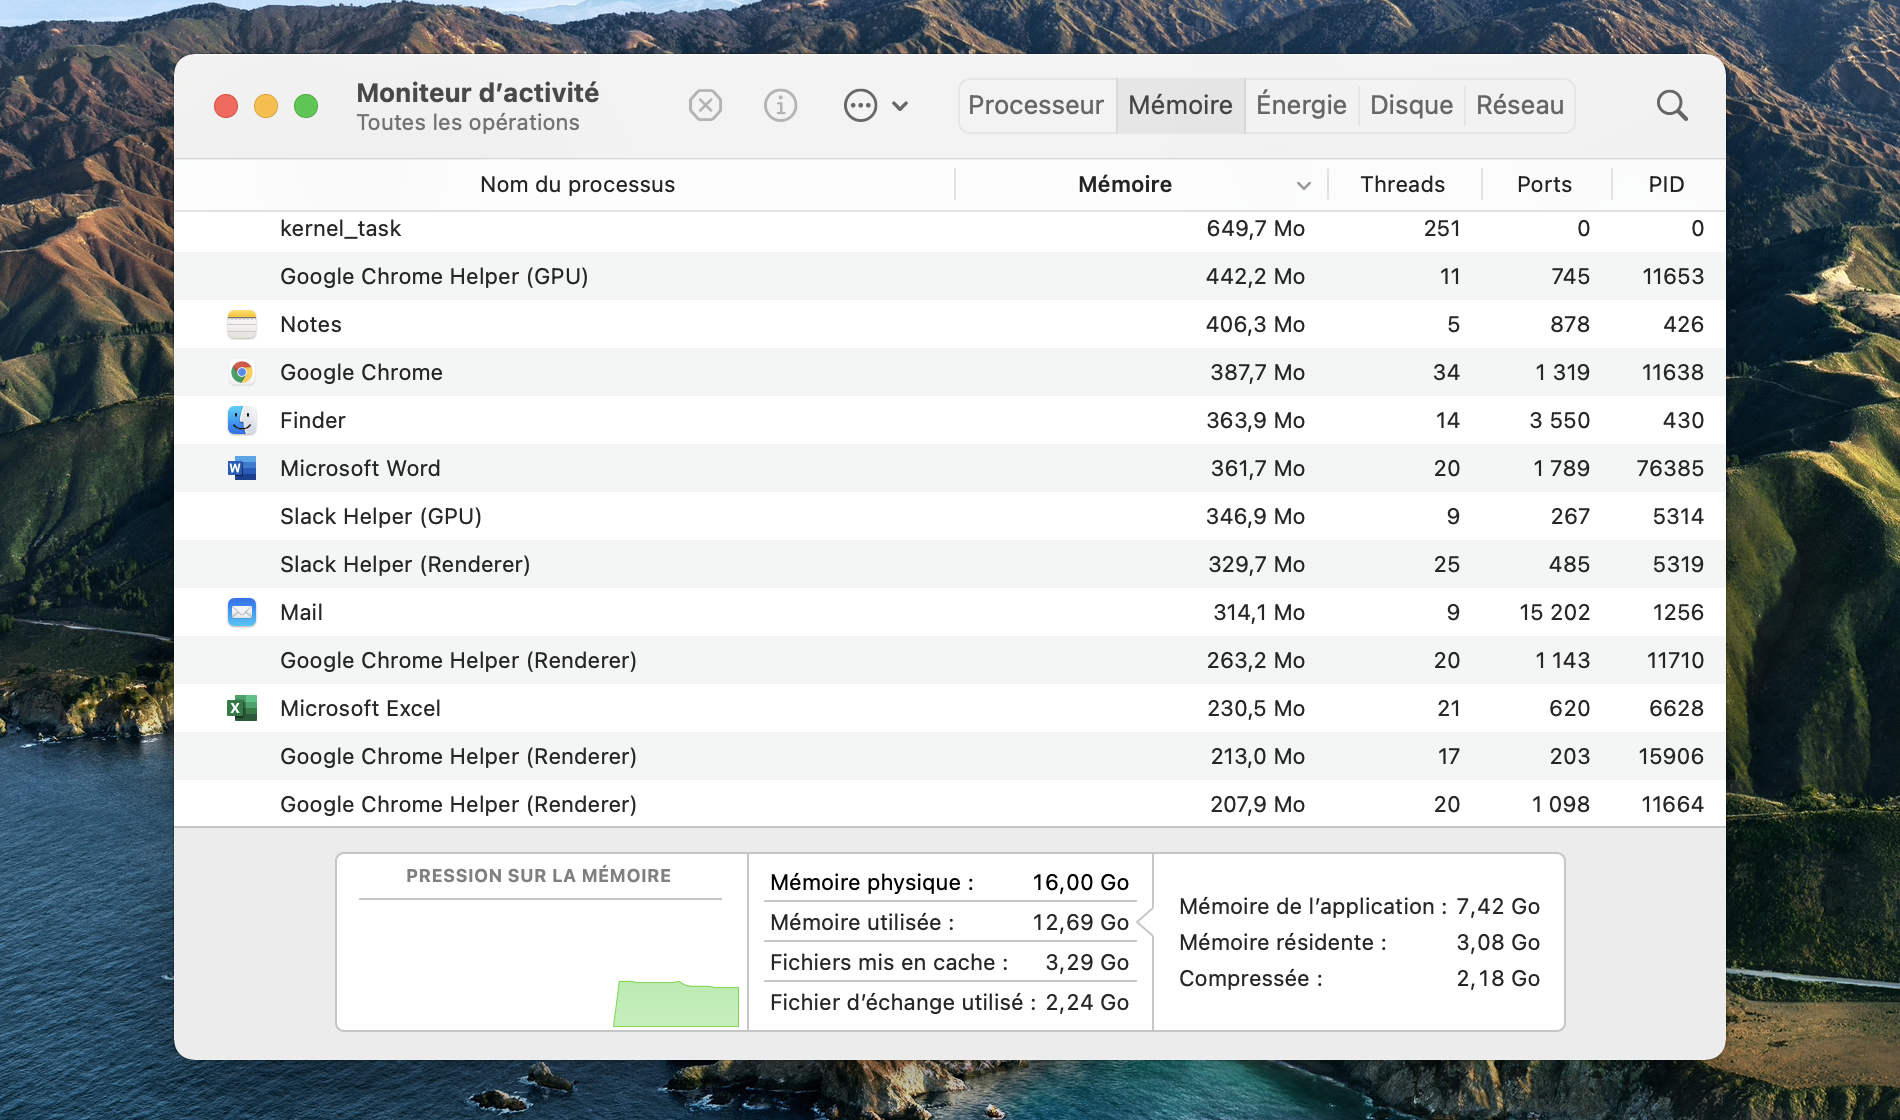Switch to the Disque tab
This screenshot has height=1120, width=1900.
click(1411, 105)
